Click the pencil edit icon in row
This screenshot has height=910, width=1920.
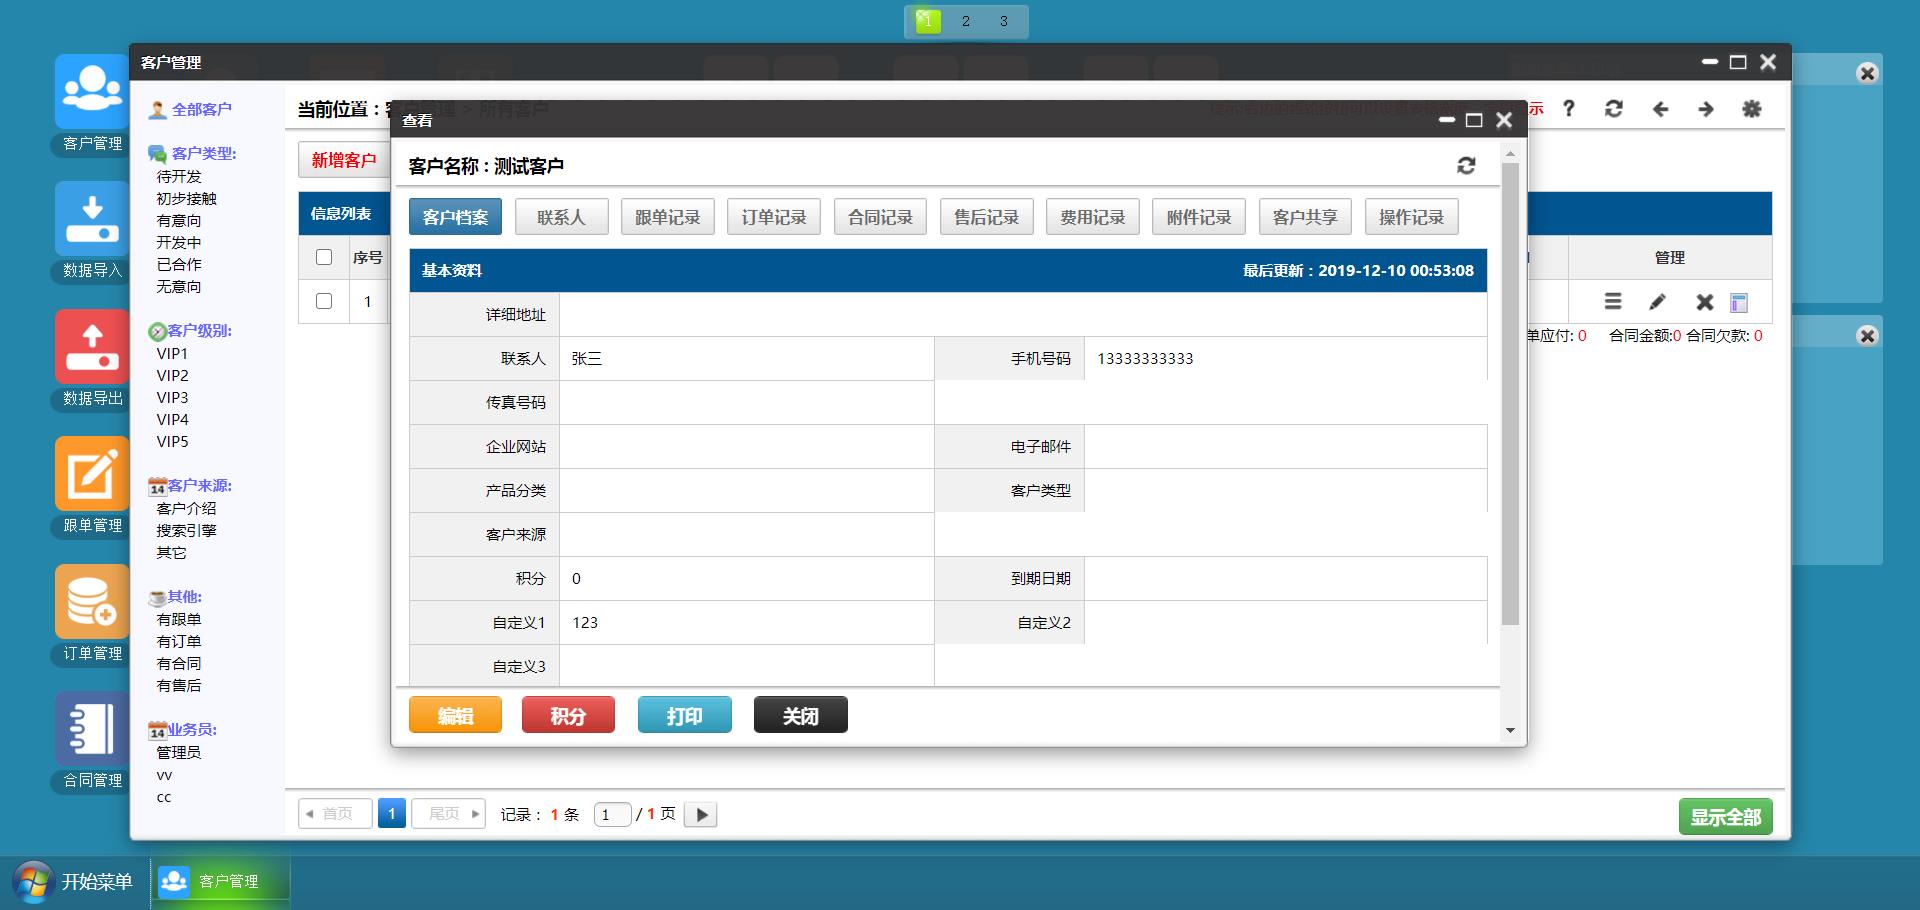1657,302
